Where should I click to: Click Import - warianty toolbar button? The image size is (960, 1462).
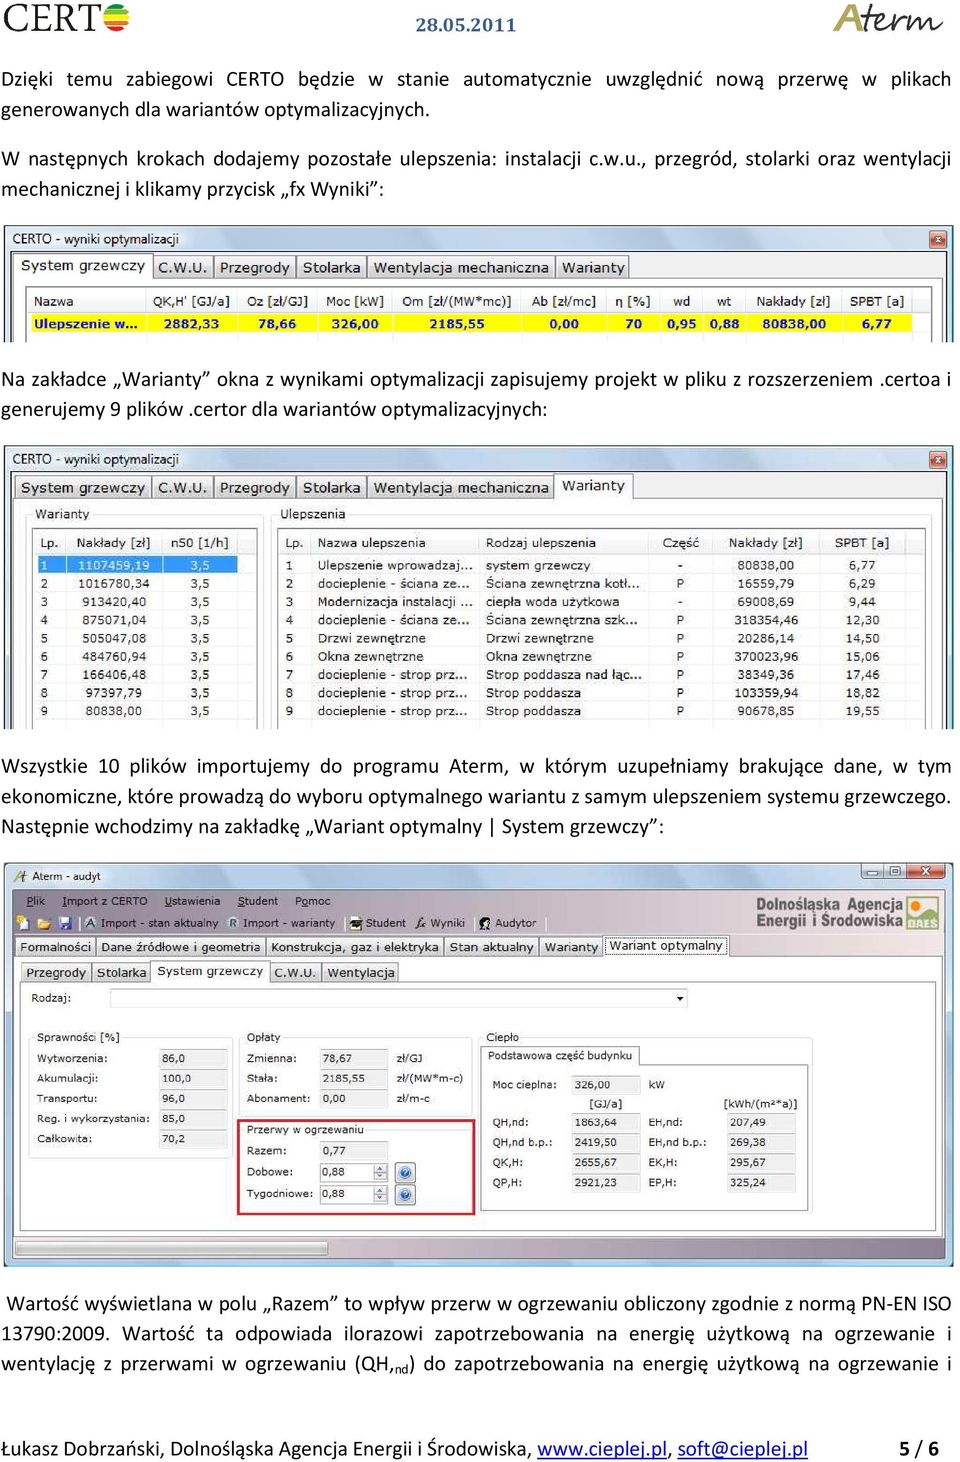pos(282,923)
